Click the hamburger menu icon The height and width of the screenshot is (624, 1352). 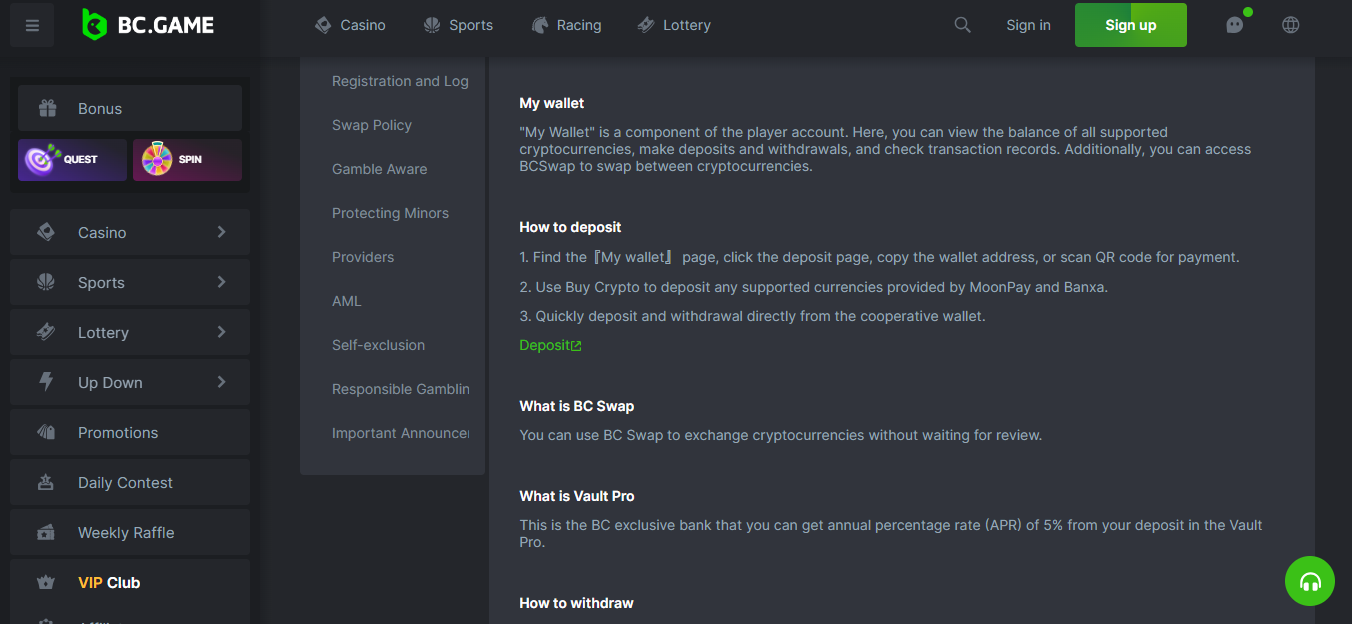32,26
